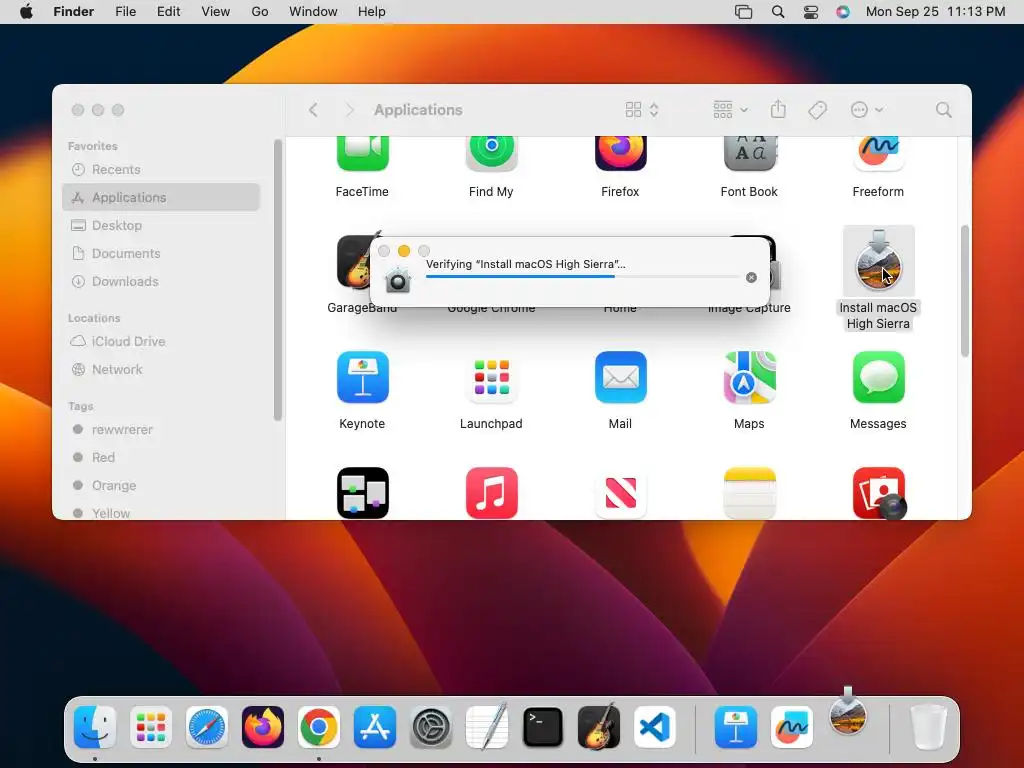Select the rewwrerer tag
This screenshot has height=768, width=1024.
pos(161,430)
